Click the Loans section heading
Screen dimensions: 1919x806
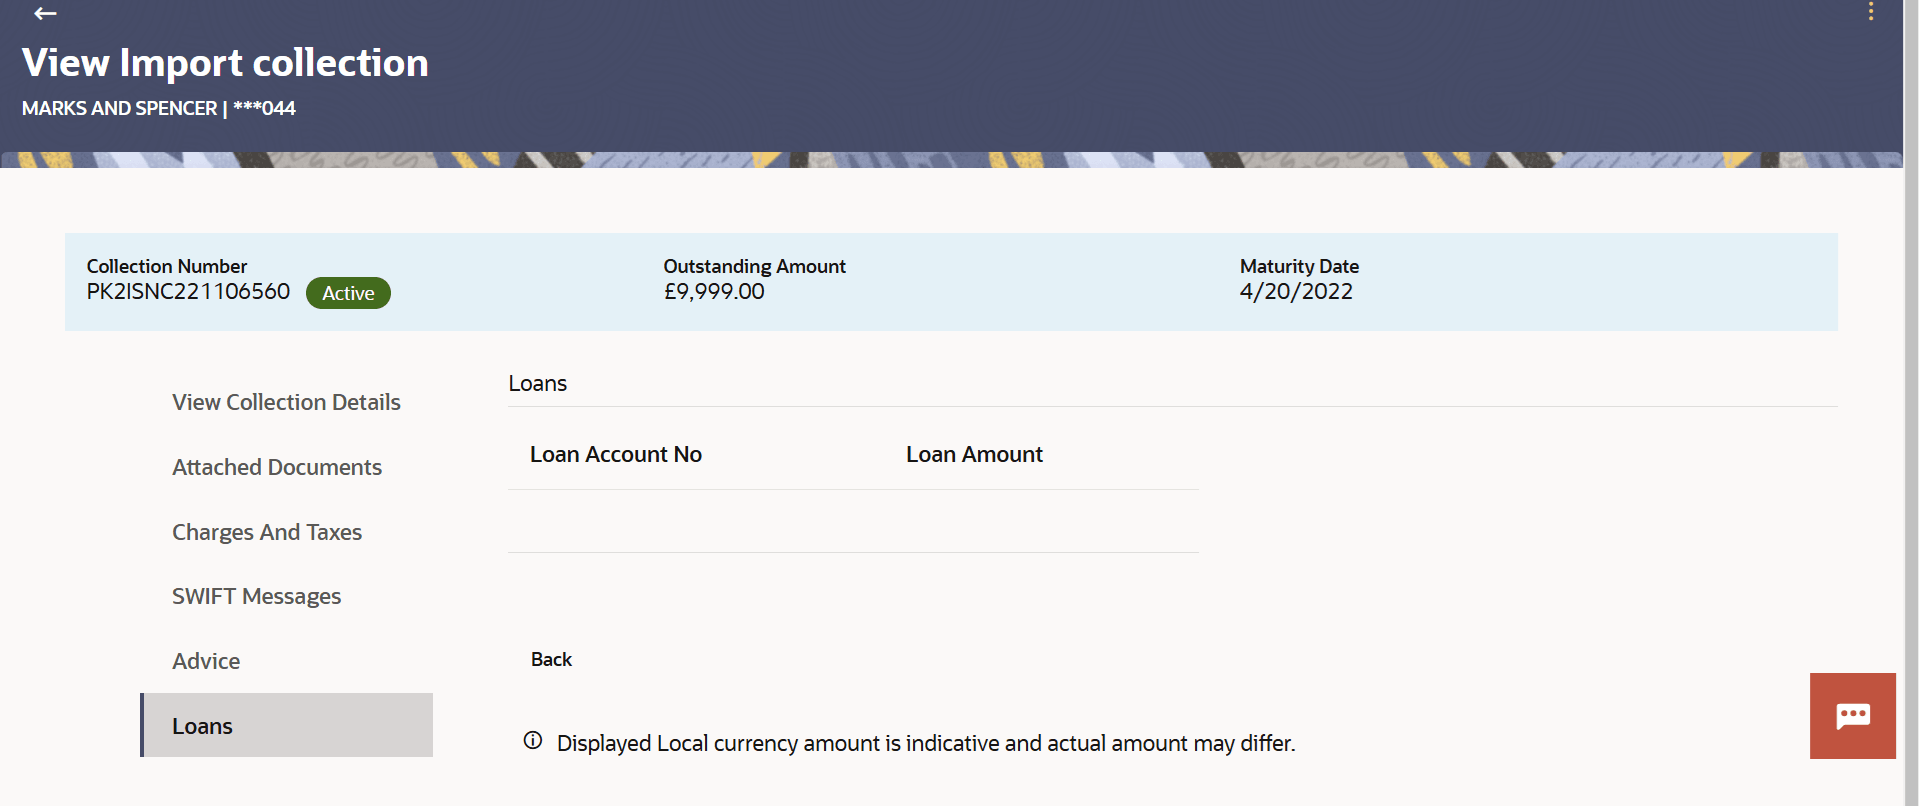[537, 383]
